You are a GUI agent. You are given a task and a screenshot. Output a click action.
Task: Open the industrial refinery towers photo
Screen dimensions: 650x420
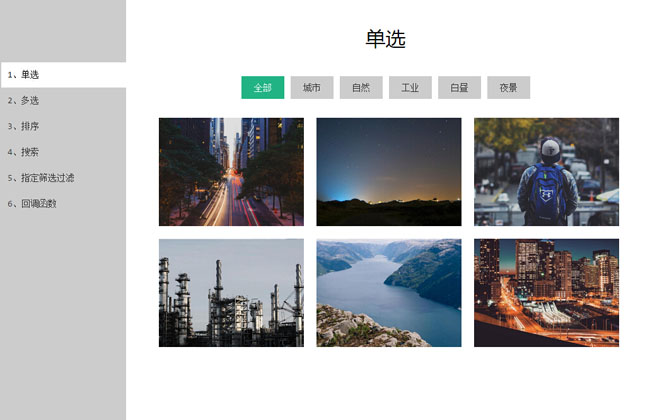click(x=231, y=293)
